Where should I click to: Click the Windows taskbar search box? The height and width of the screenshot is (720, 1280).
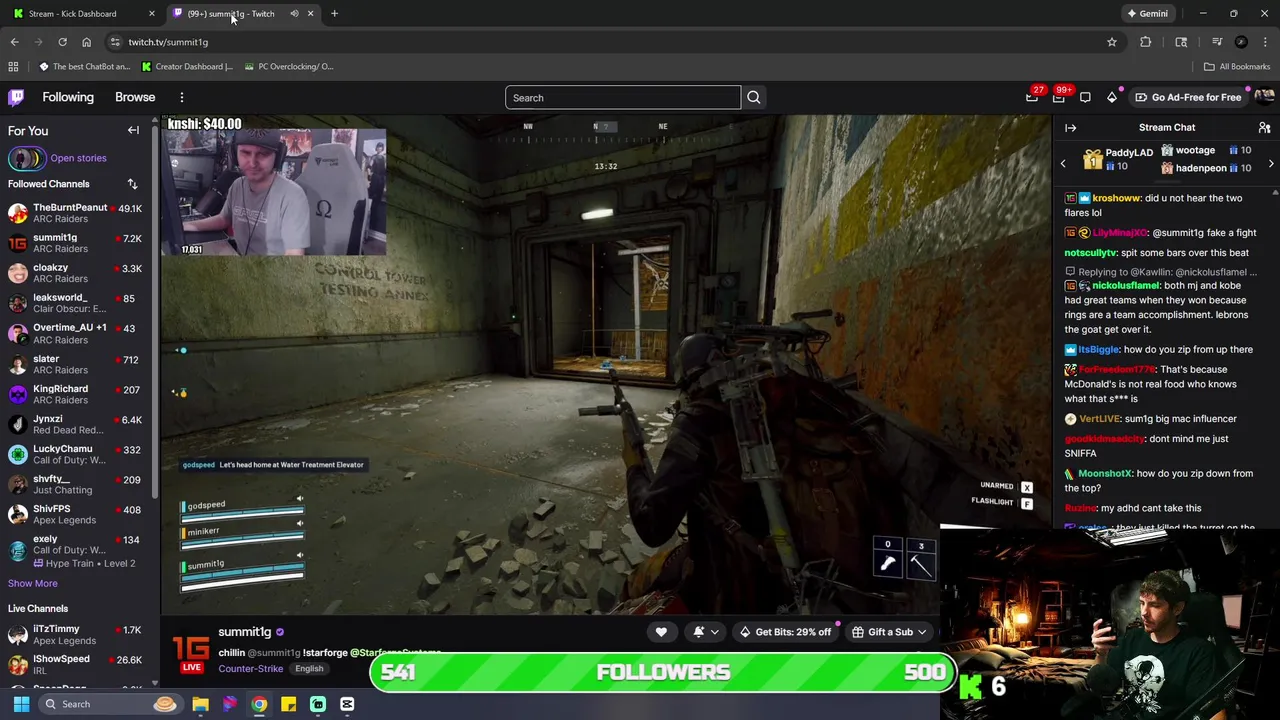110,704
